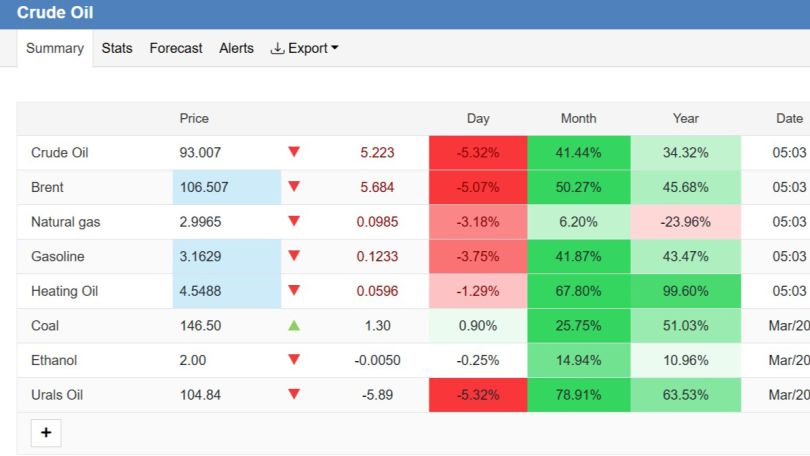Screen dimensions: 810x456
Task: Open the Heating Oil commodity link
Action: pos(64,291)
